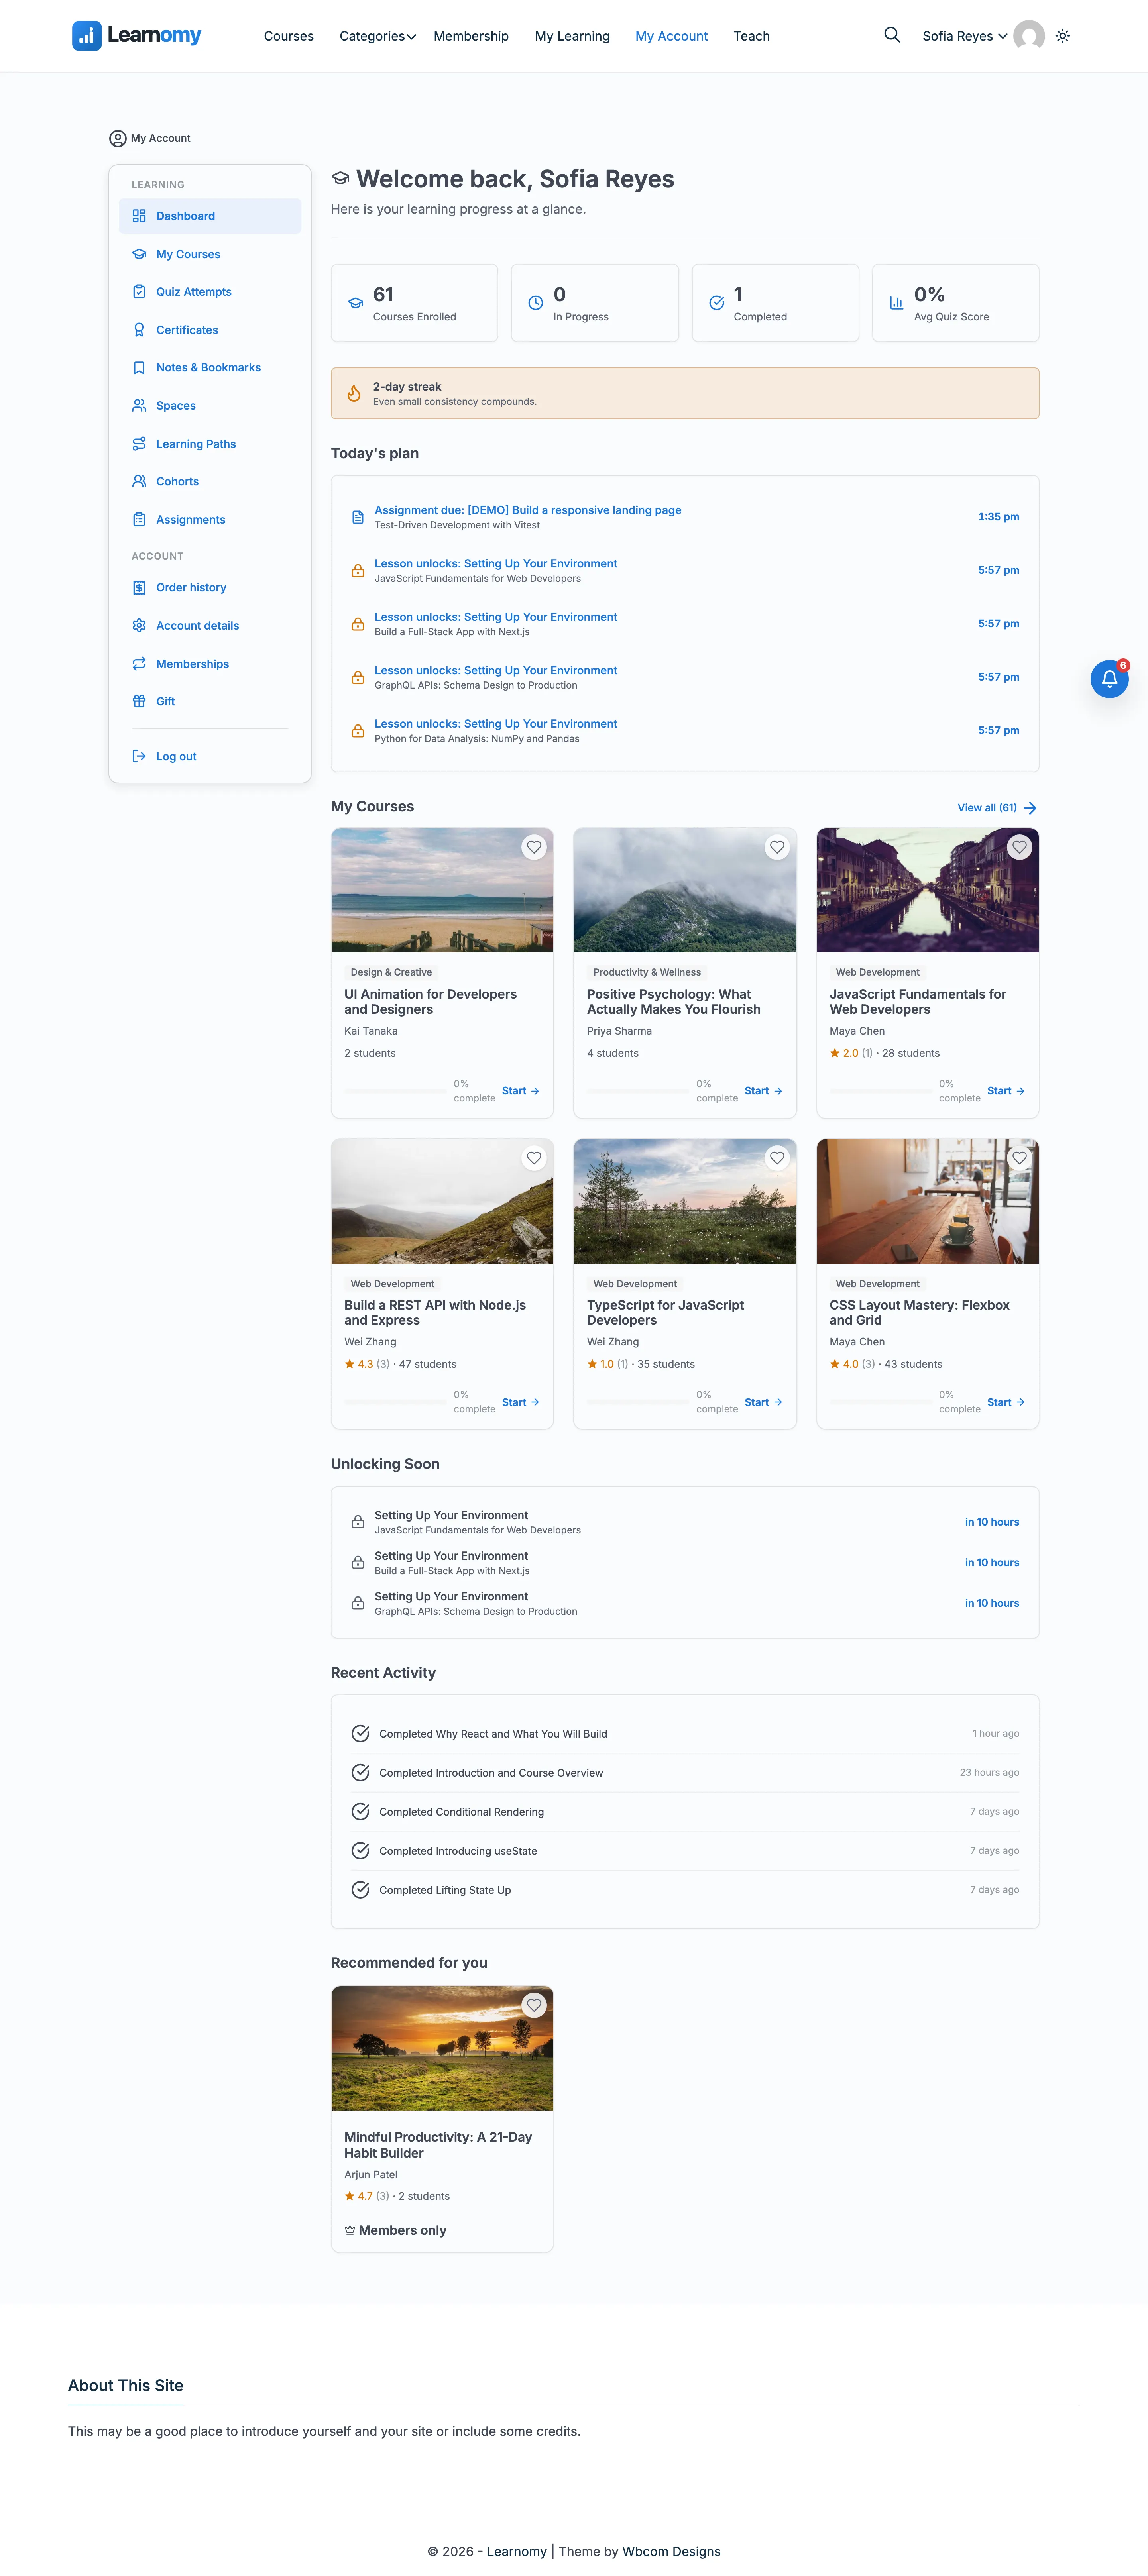Favorite Mindful Productivity course heart

click(x=534, y=2005)
